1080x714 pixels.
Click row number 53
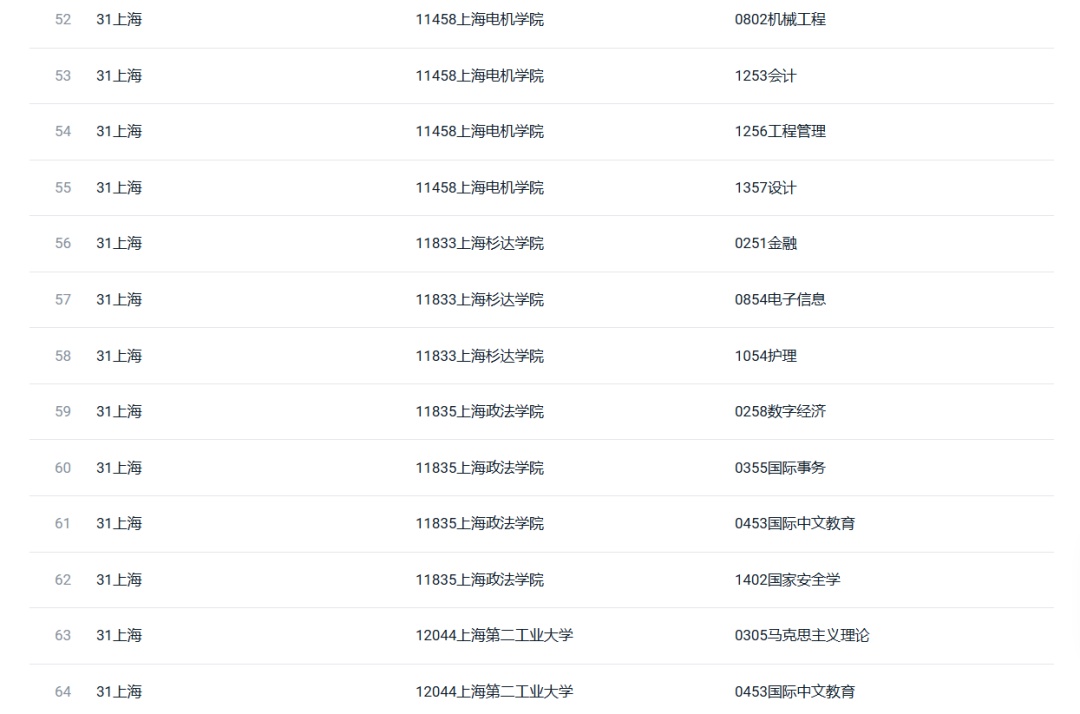coord(63,76)
